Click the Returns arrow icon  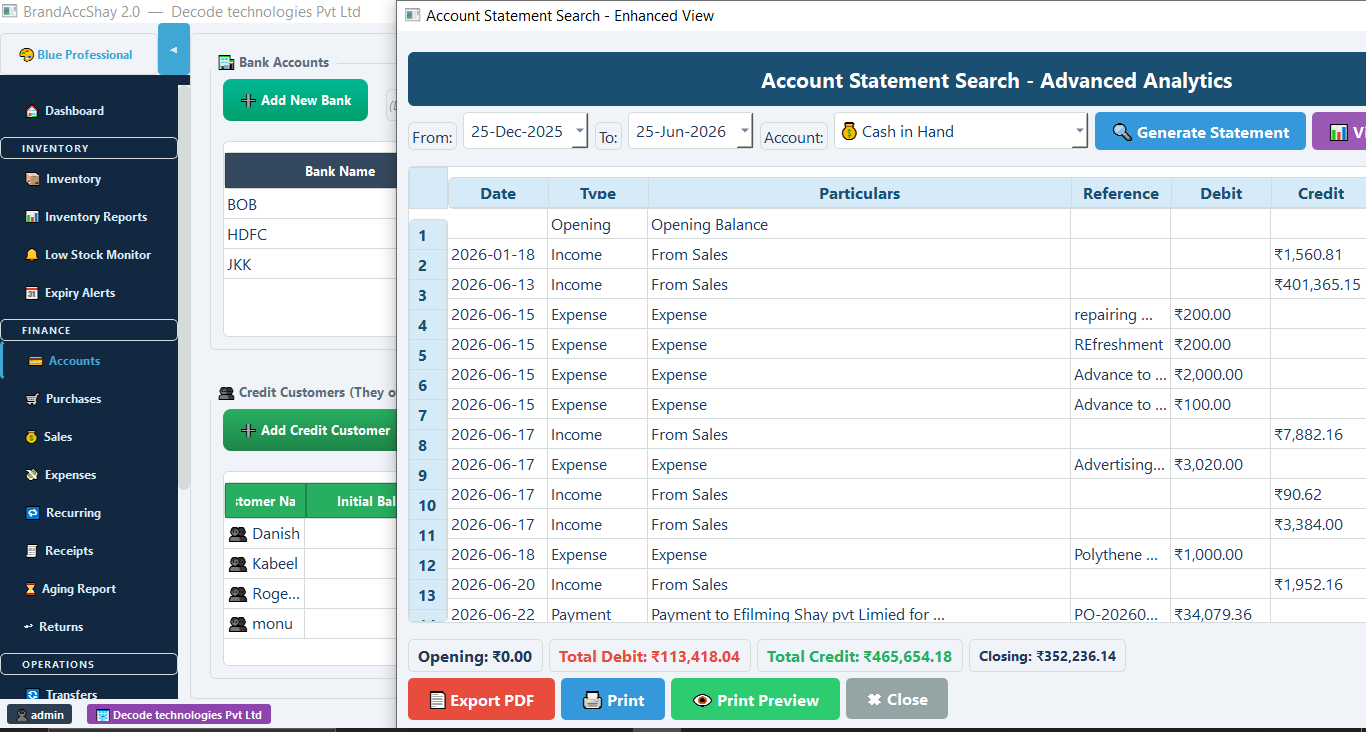(29, 627)
